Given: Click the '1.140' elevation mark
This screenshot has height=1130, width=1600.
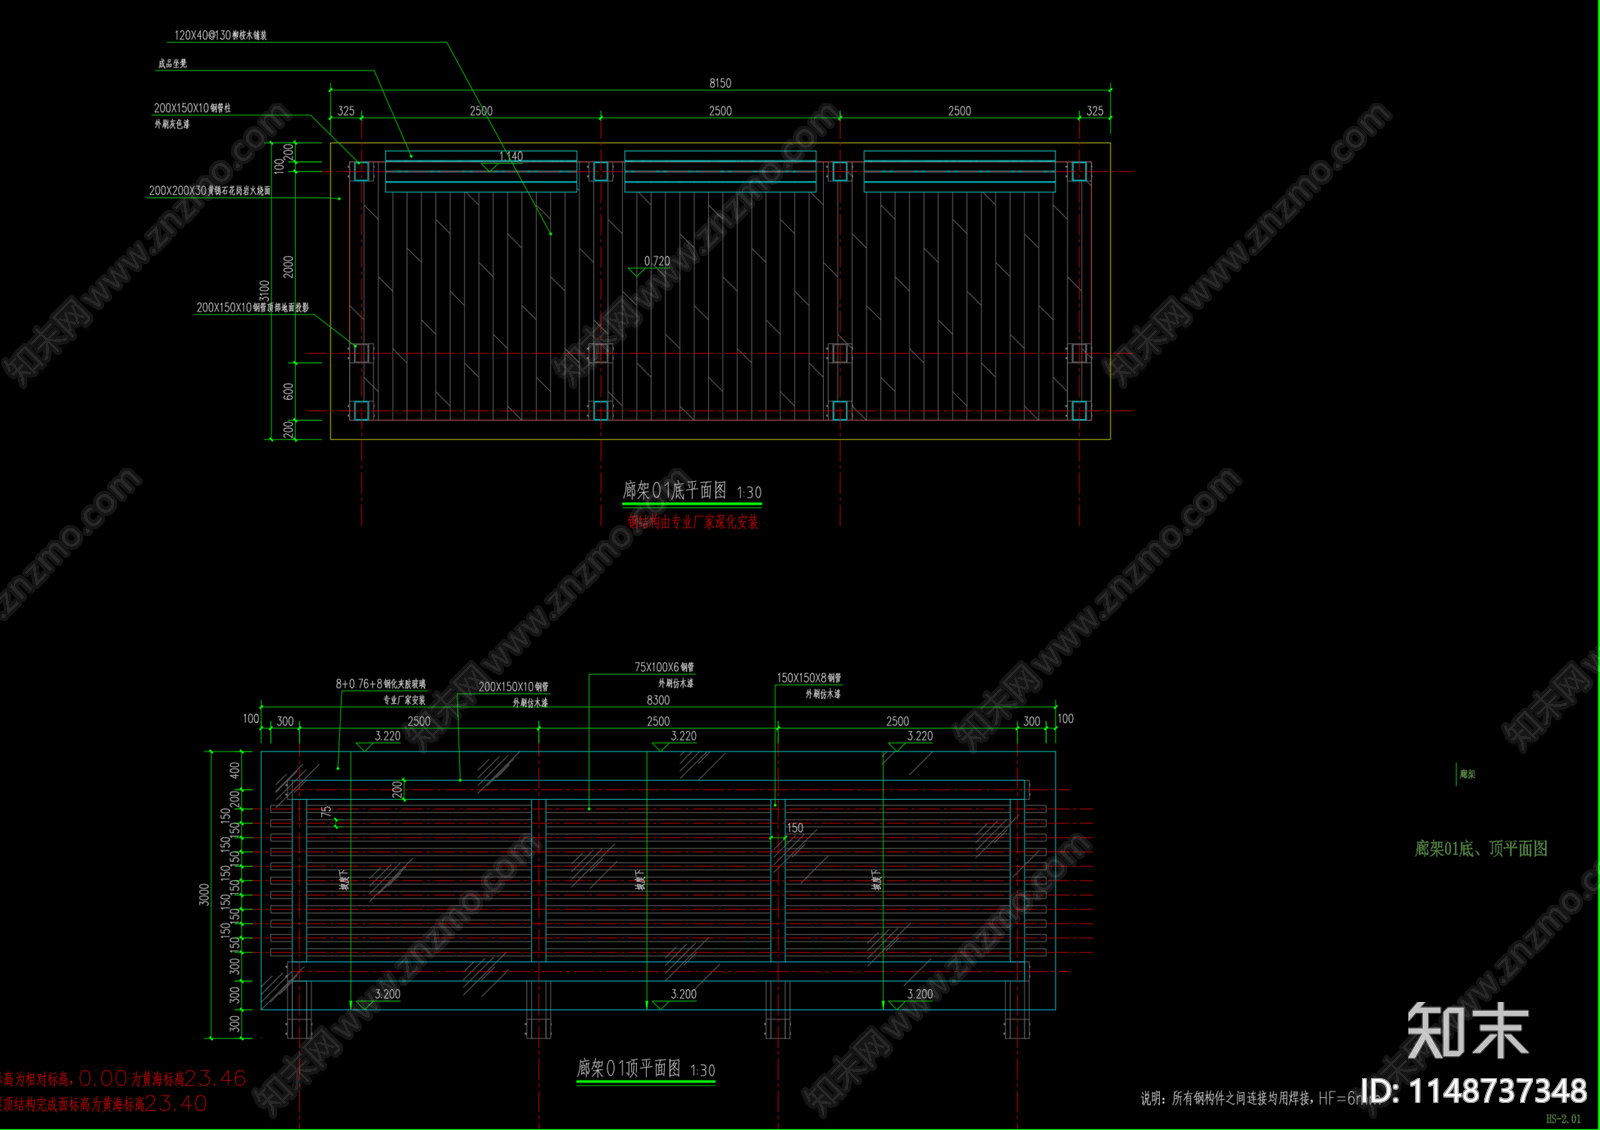Looking at the screenshot, I should coord(511,156).
